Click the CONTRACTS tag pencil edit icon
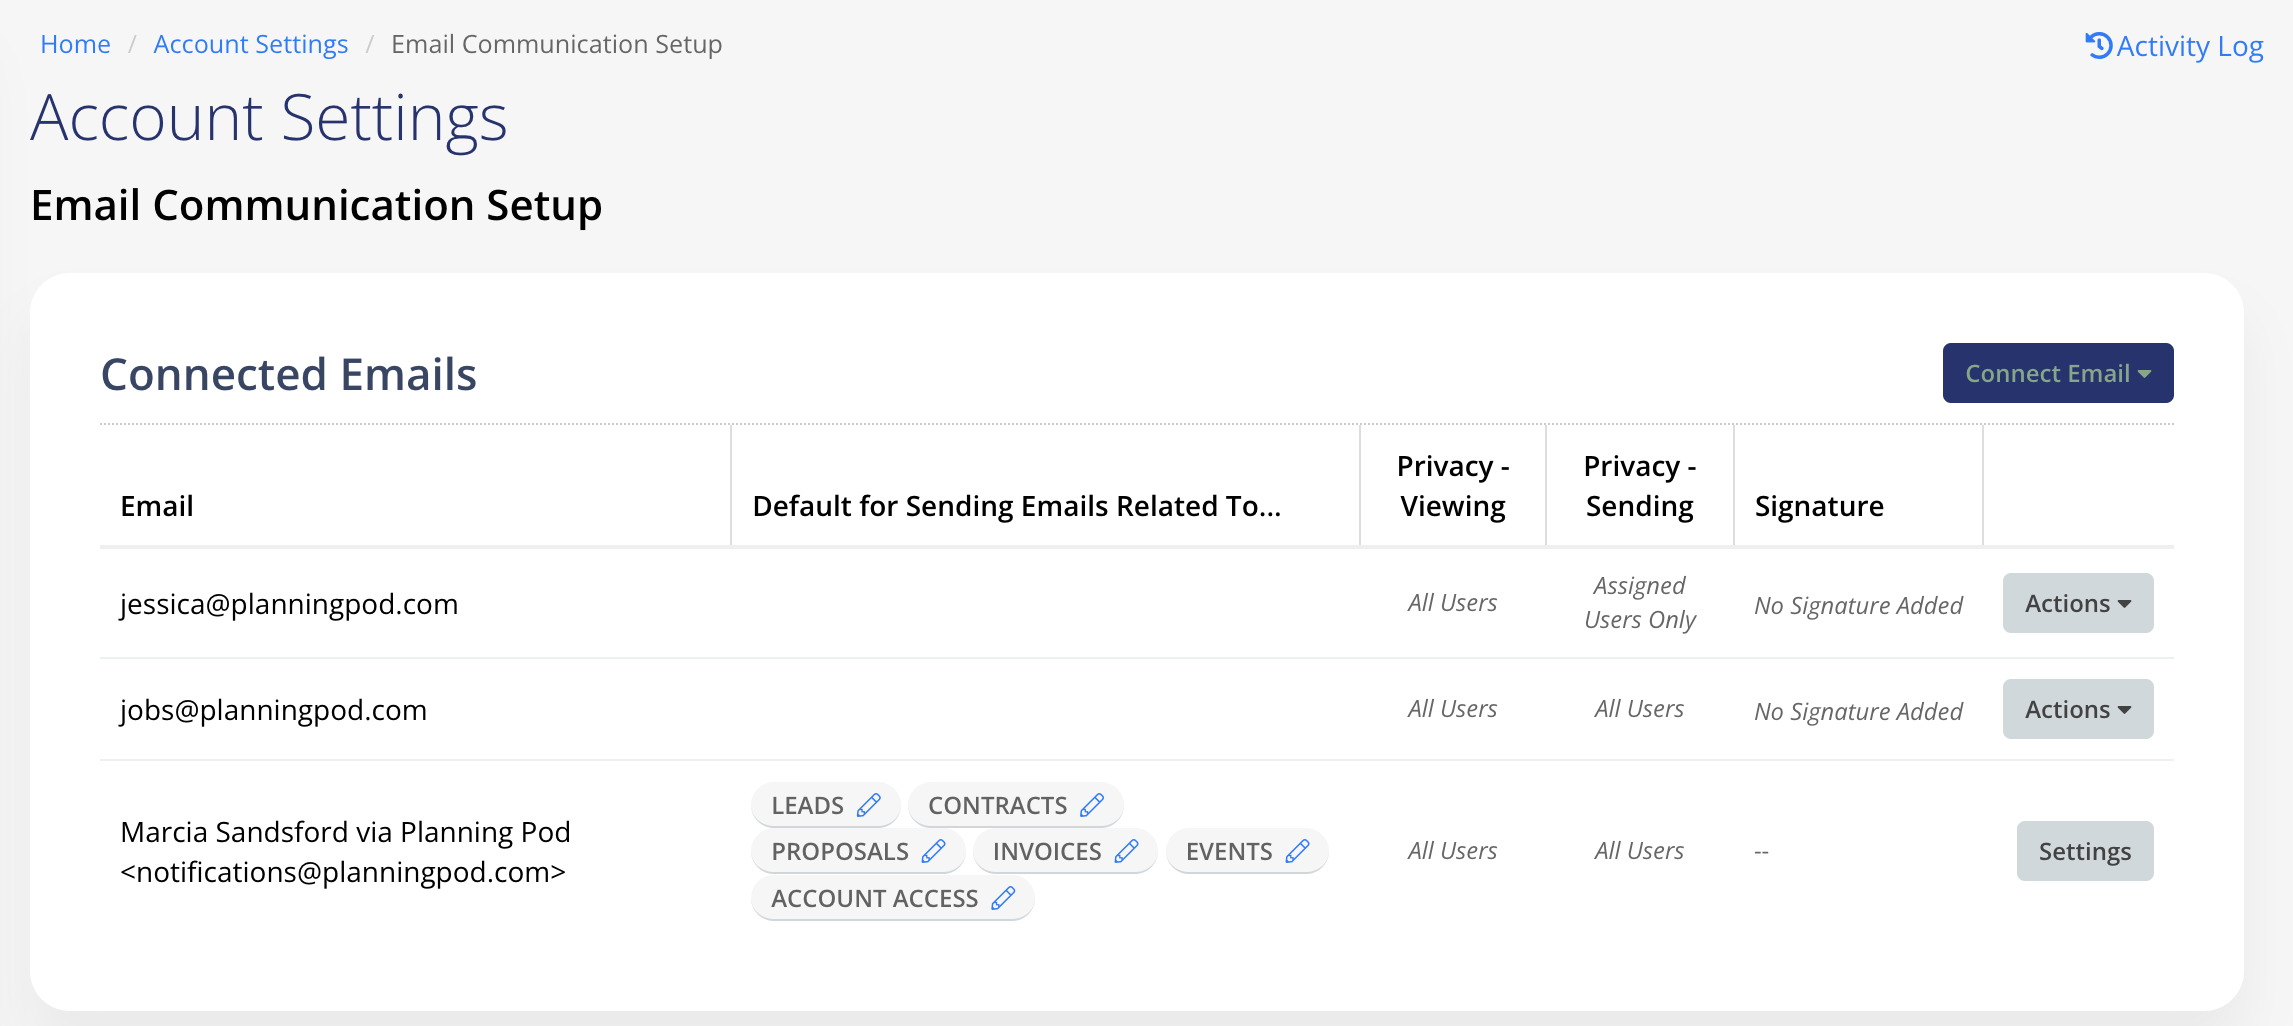The width and height of the screenshot is (2293, 1026). tap(1092, 805)
